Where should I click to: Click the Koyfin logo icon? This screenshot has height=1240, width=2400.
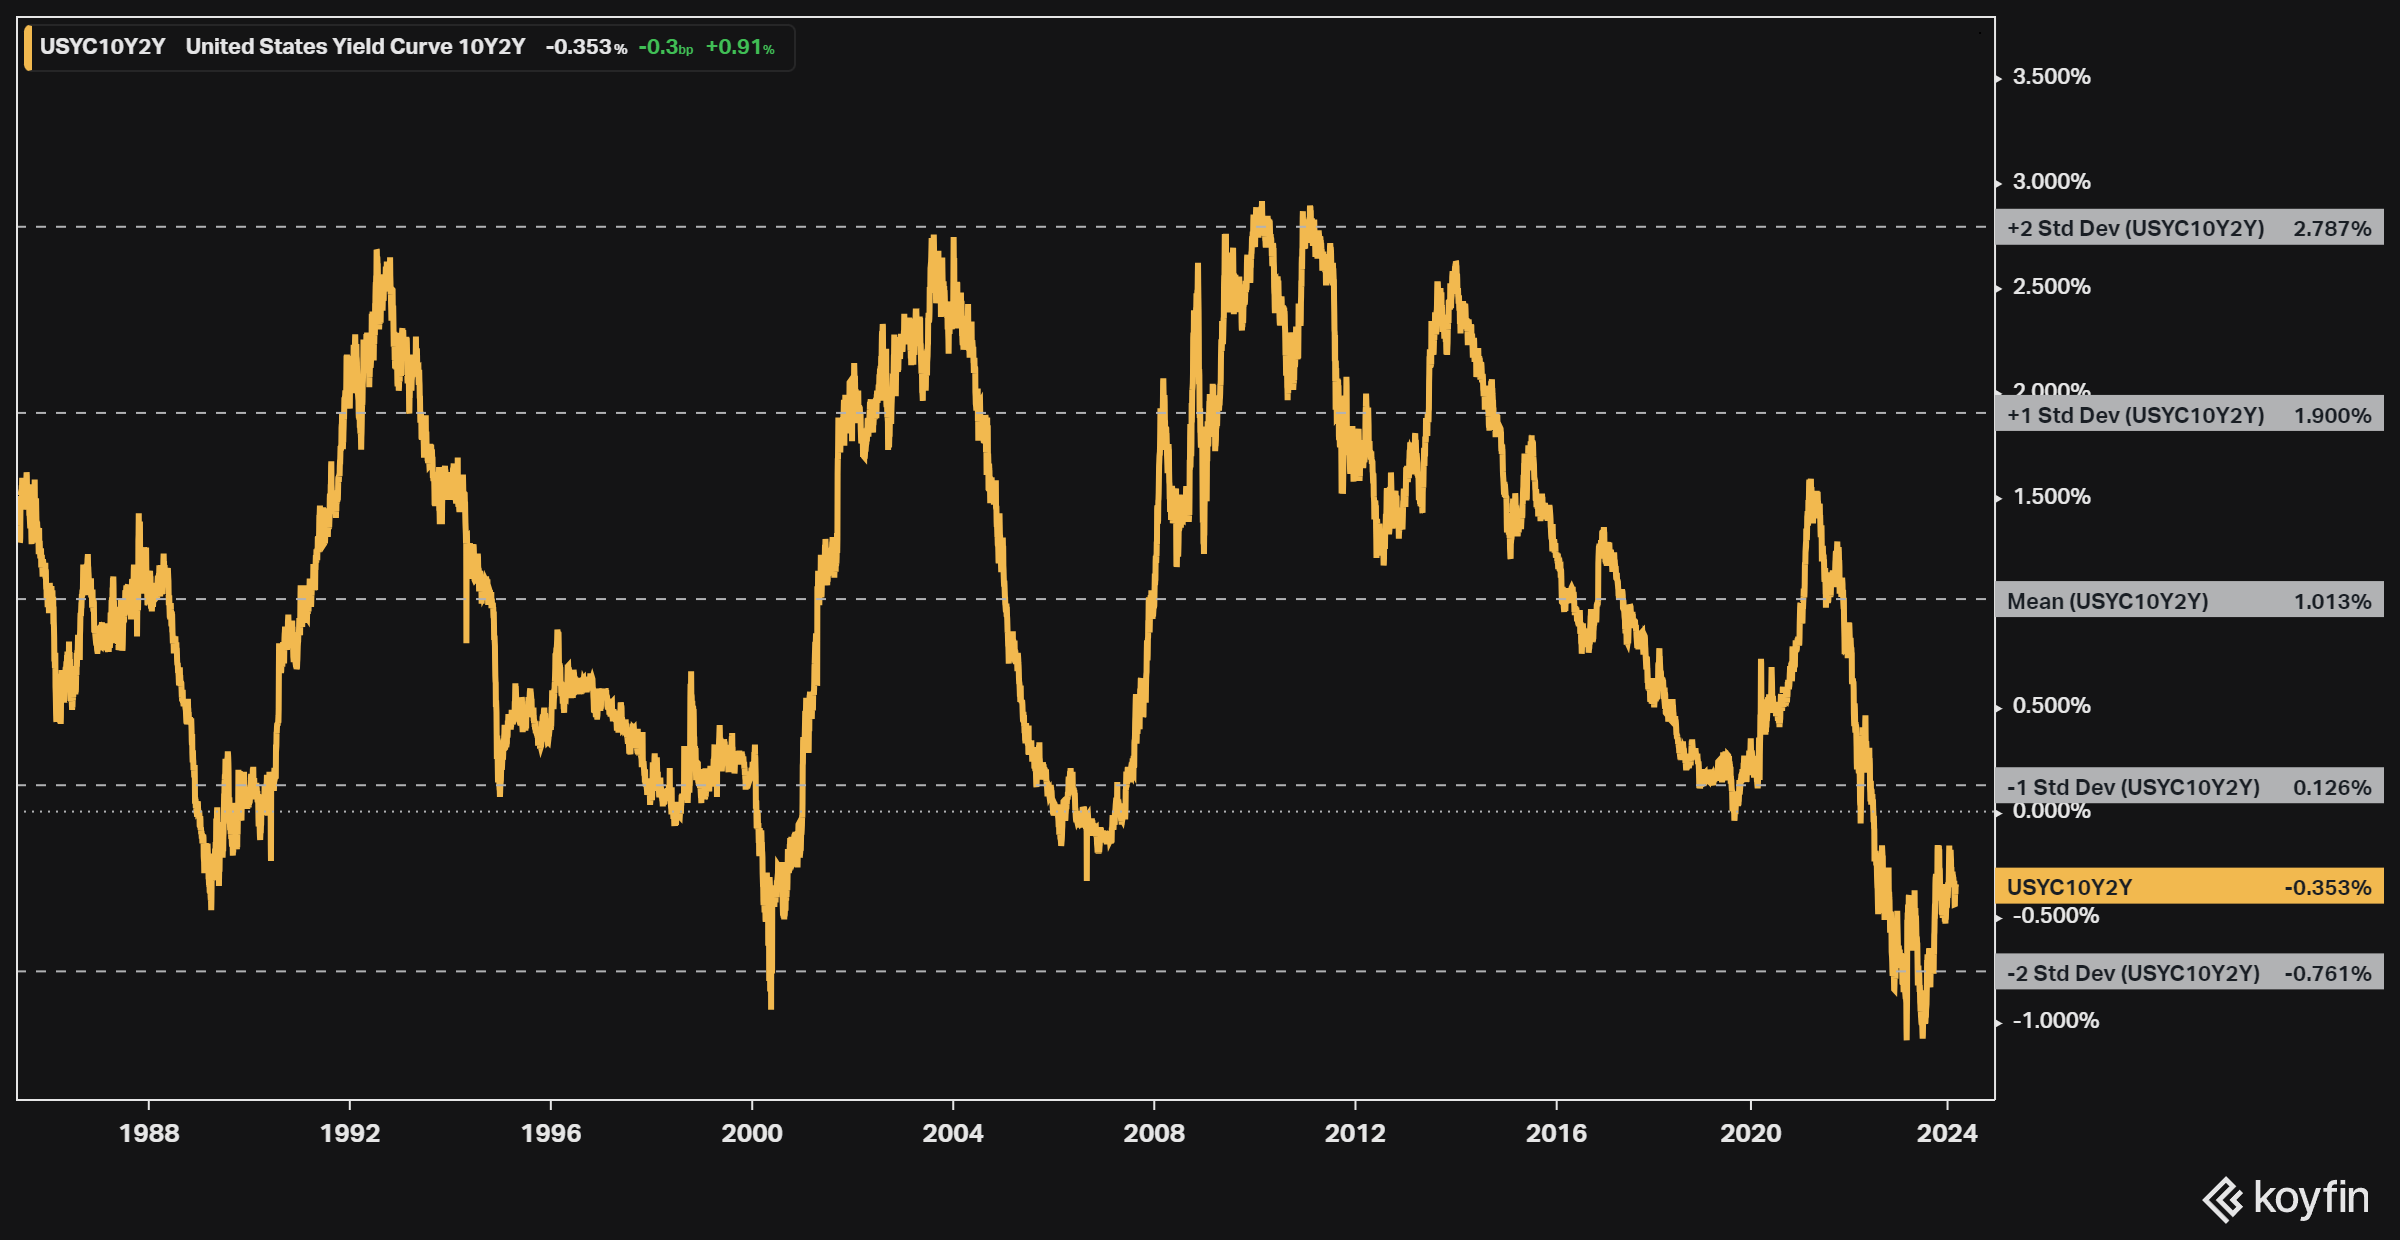pyautogui.click(x=2224, y=1199)
